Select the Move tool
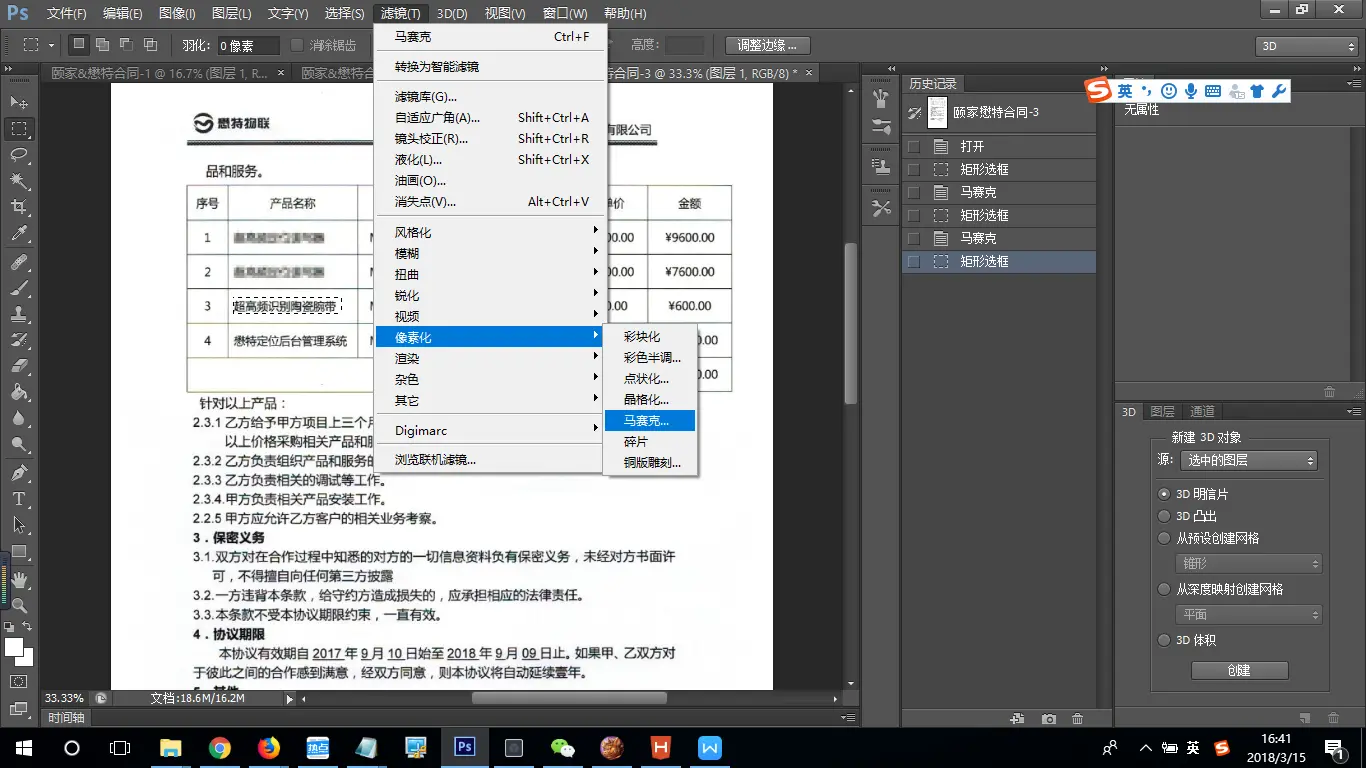Screen dimensions: 1366x768 point(19,102)
